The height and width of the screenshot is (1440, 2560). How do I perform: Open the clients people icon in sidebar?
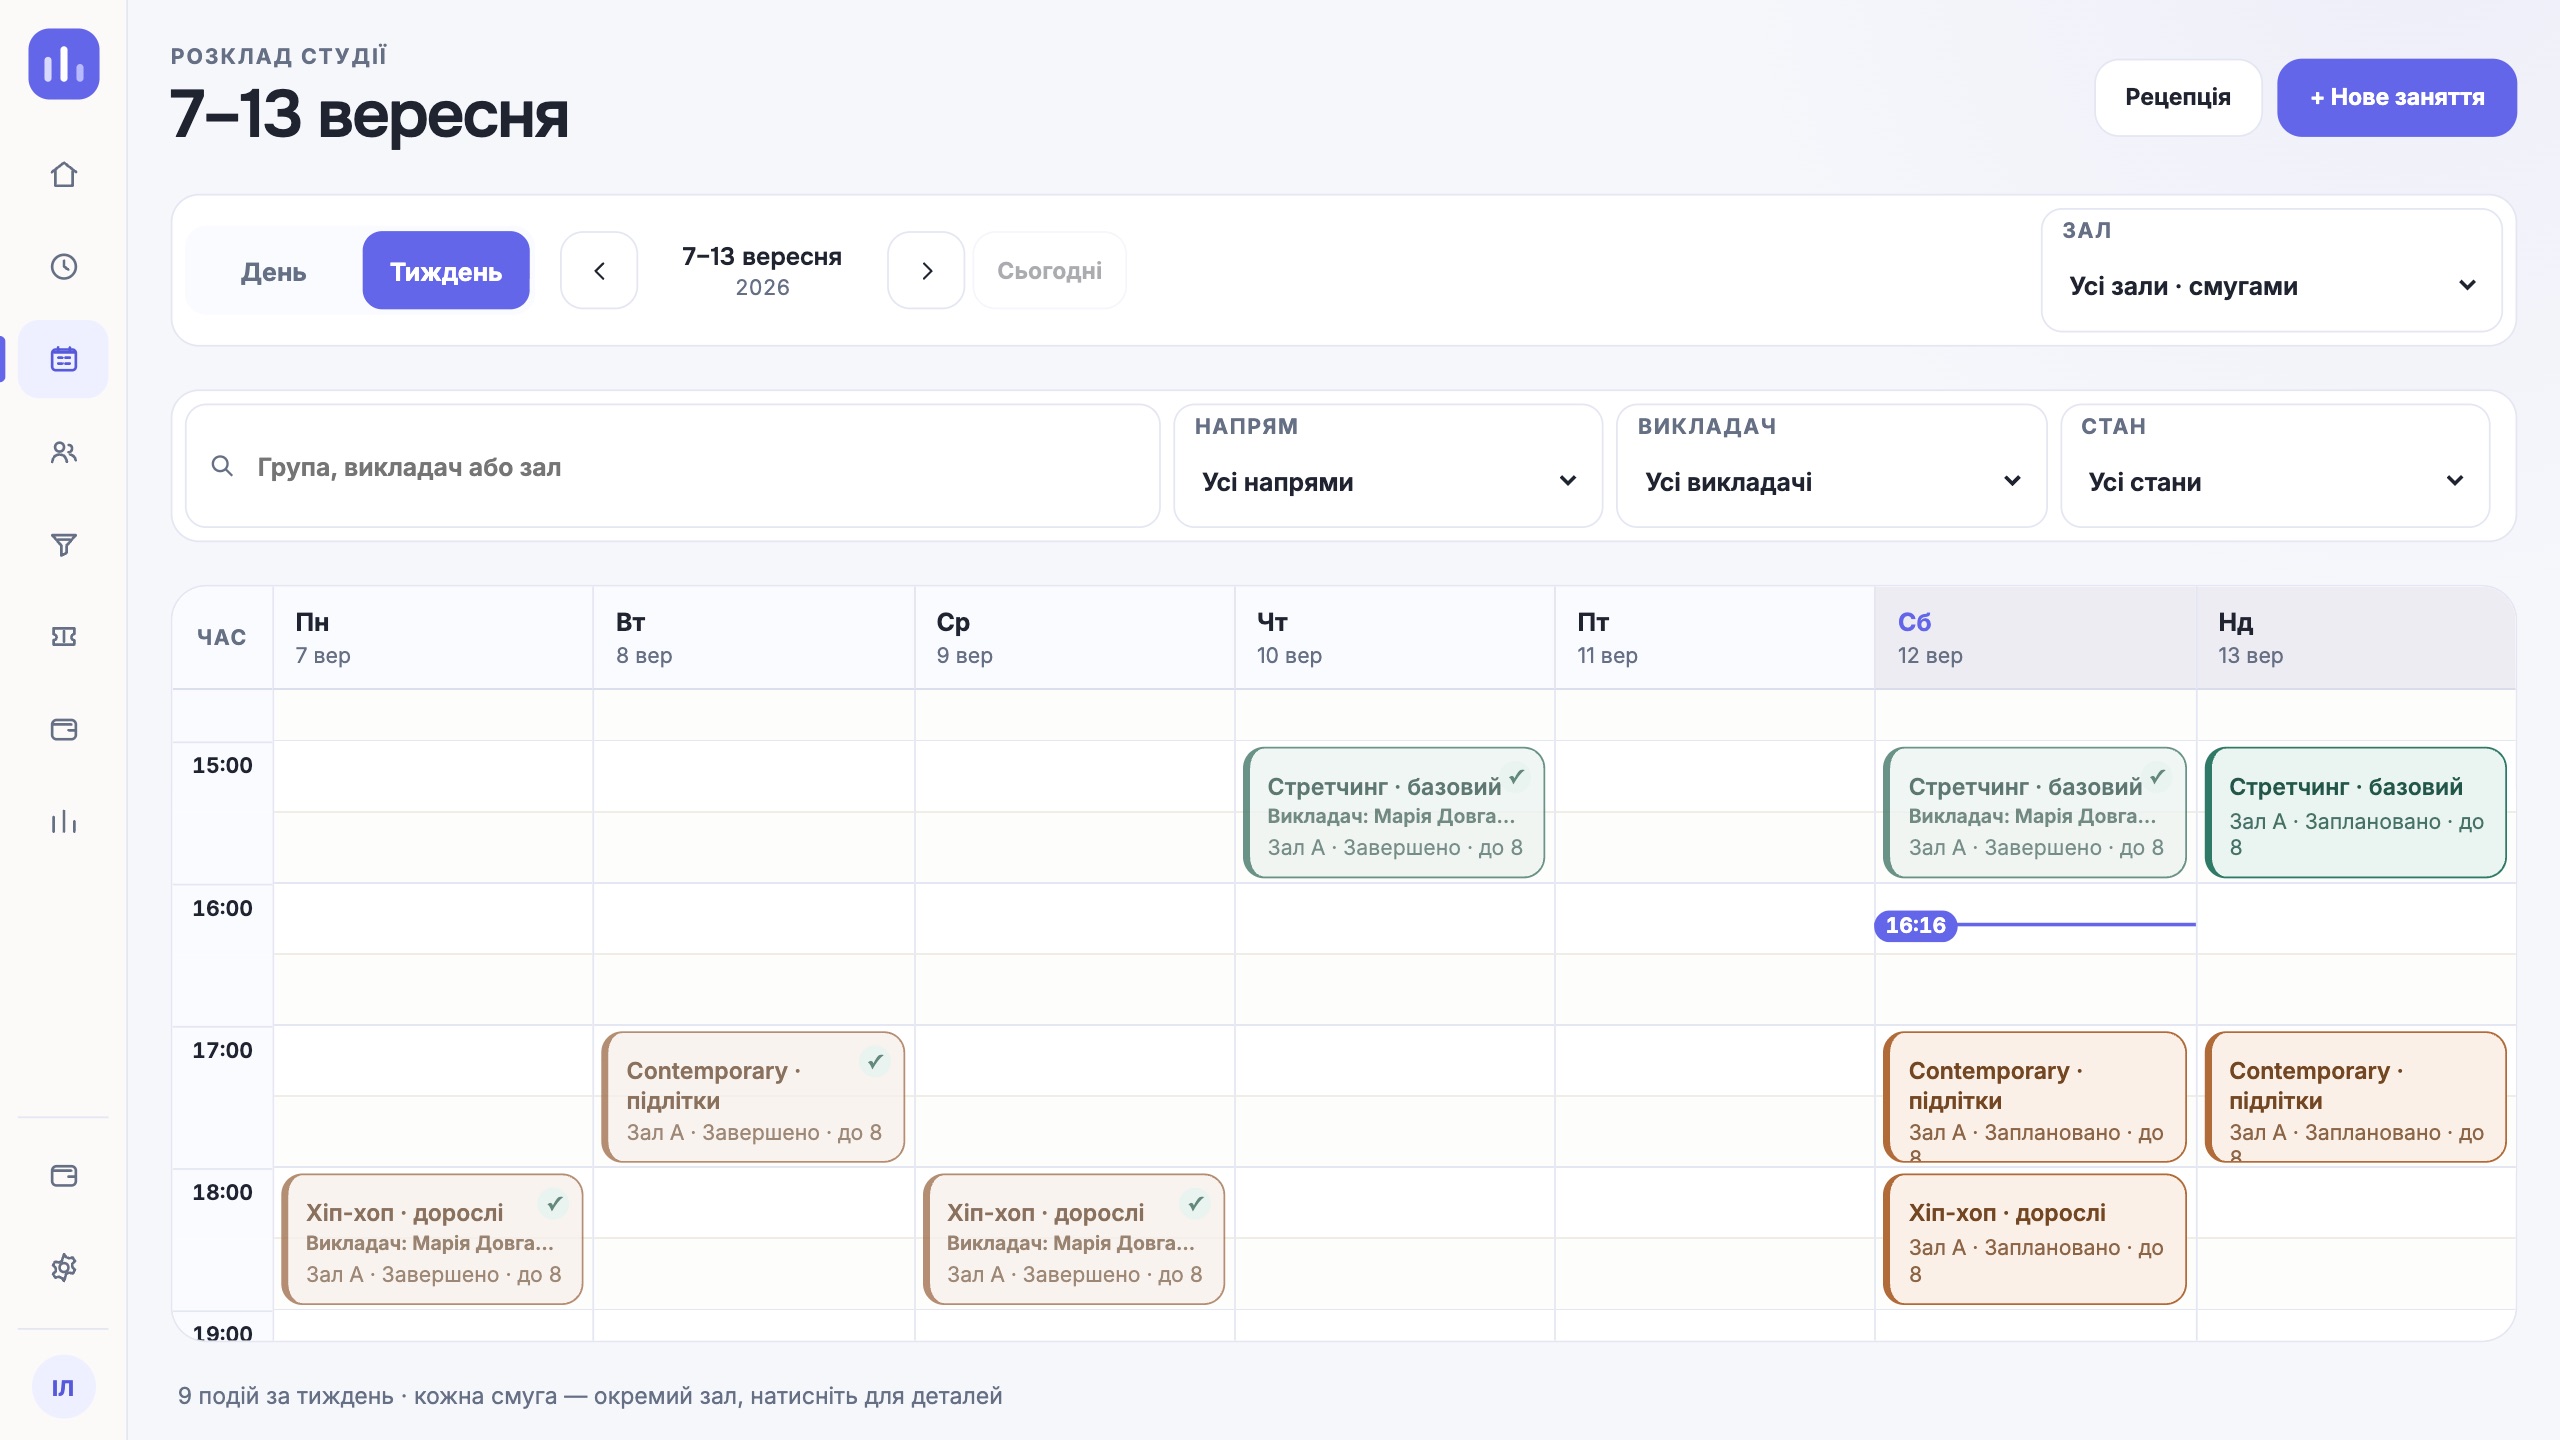pyautogui.click(x=64, y=452)
